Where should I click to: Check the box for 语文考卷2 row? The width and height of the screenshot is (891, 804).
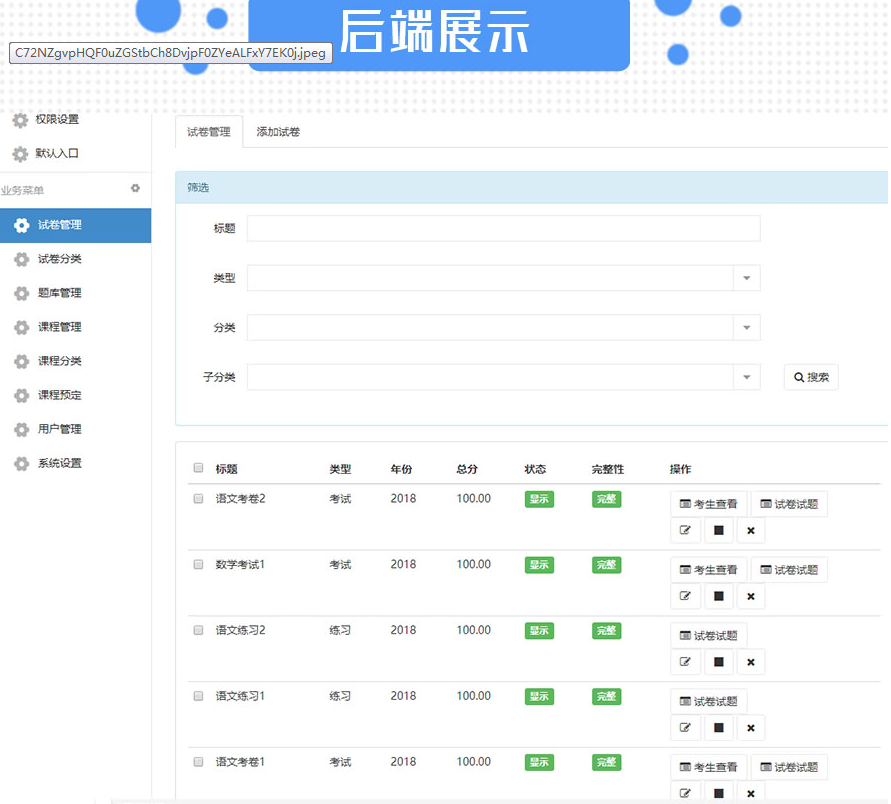tap(198, 498)
